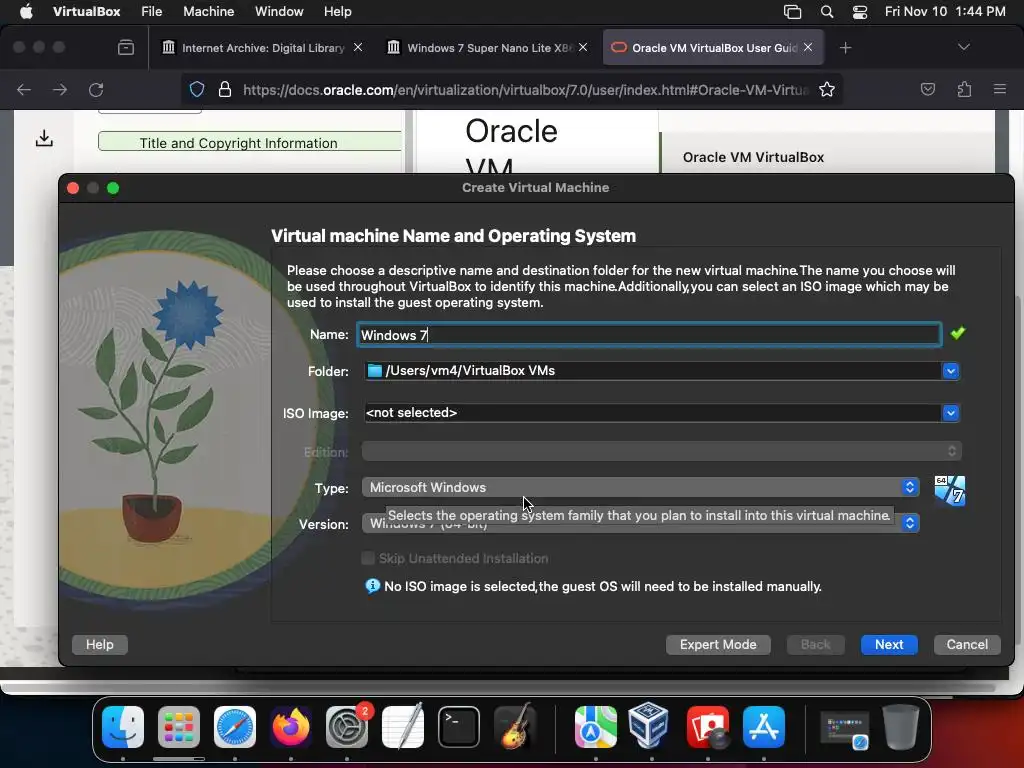
Task: Open VirtualBox application menu
Action: (x=86, y=12)
